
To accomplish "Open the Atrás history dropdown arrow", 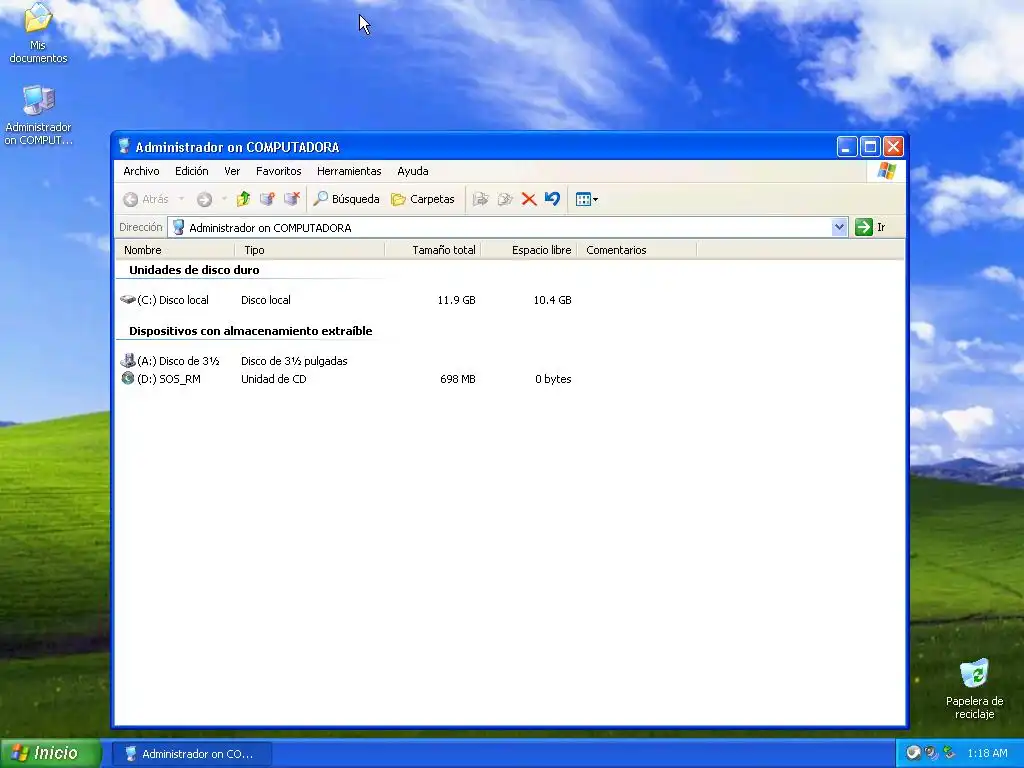I will pos(182,199).
